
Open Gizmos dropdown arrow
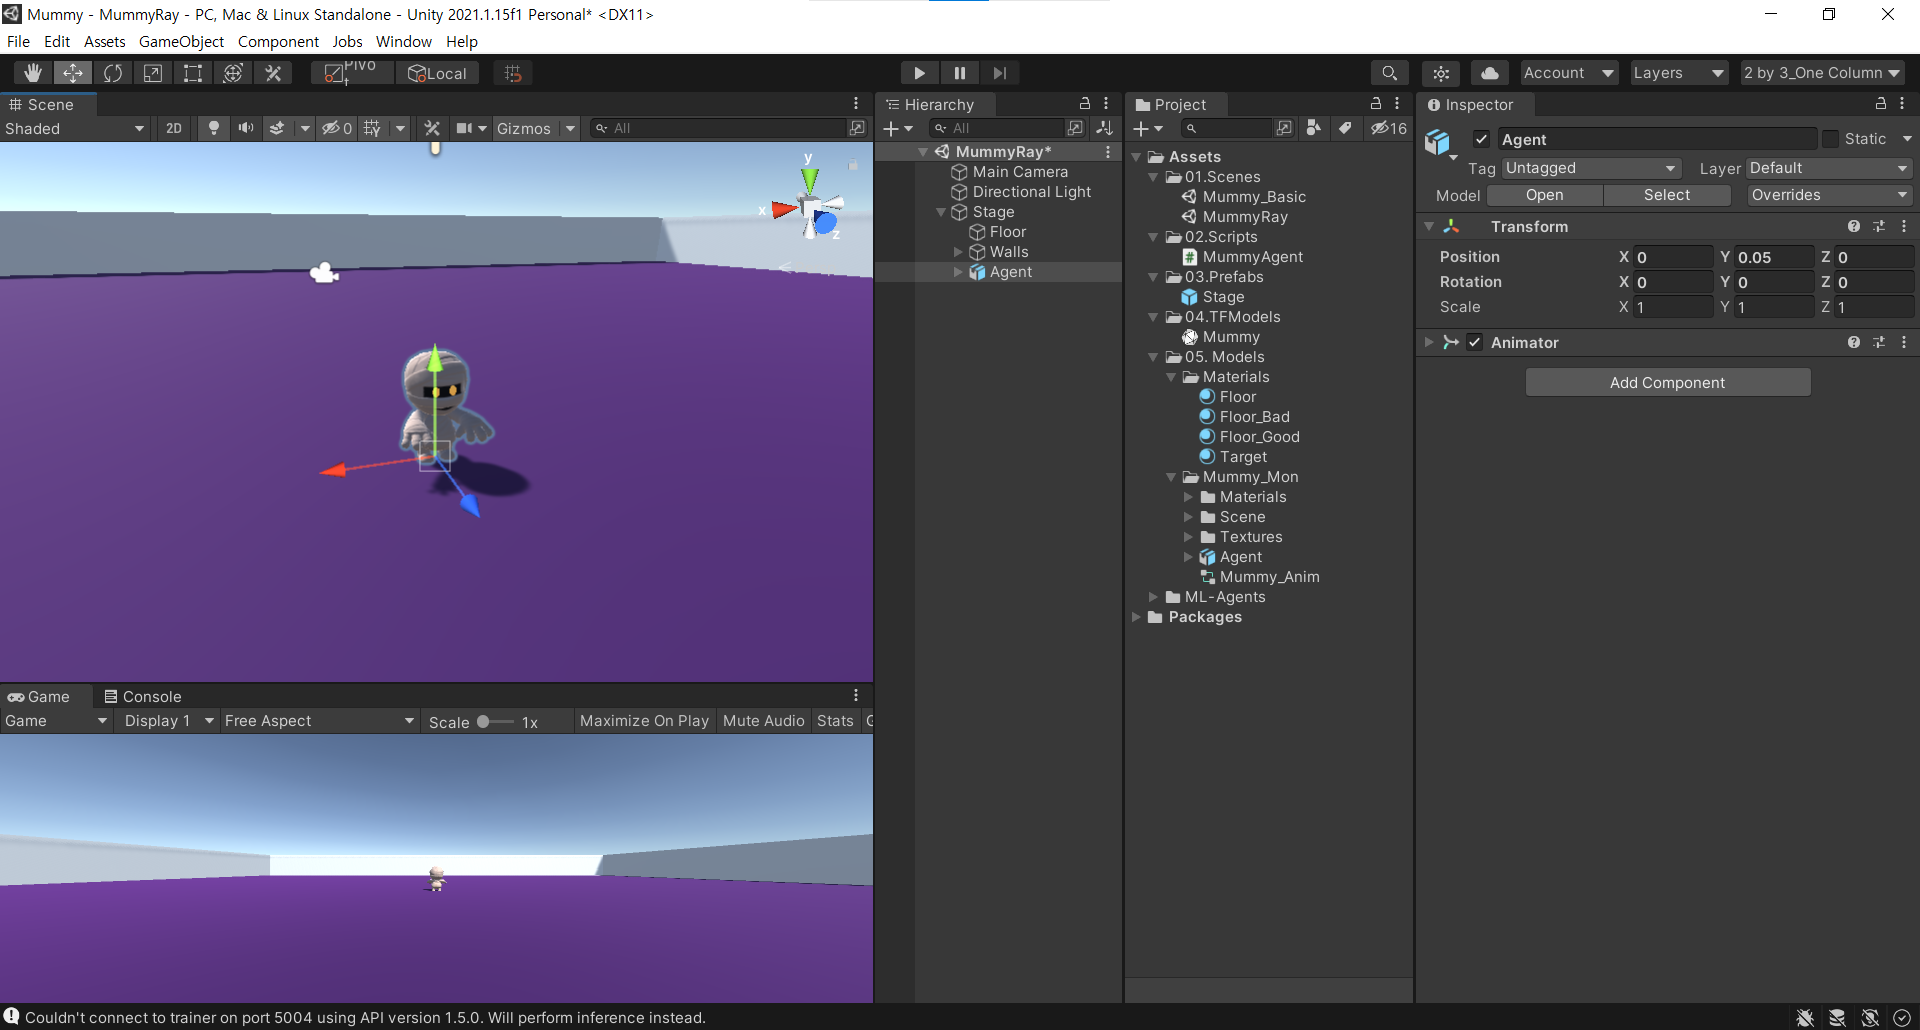[570, 128]
